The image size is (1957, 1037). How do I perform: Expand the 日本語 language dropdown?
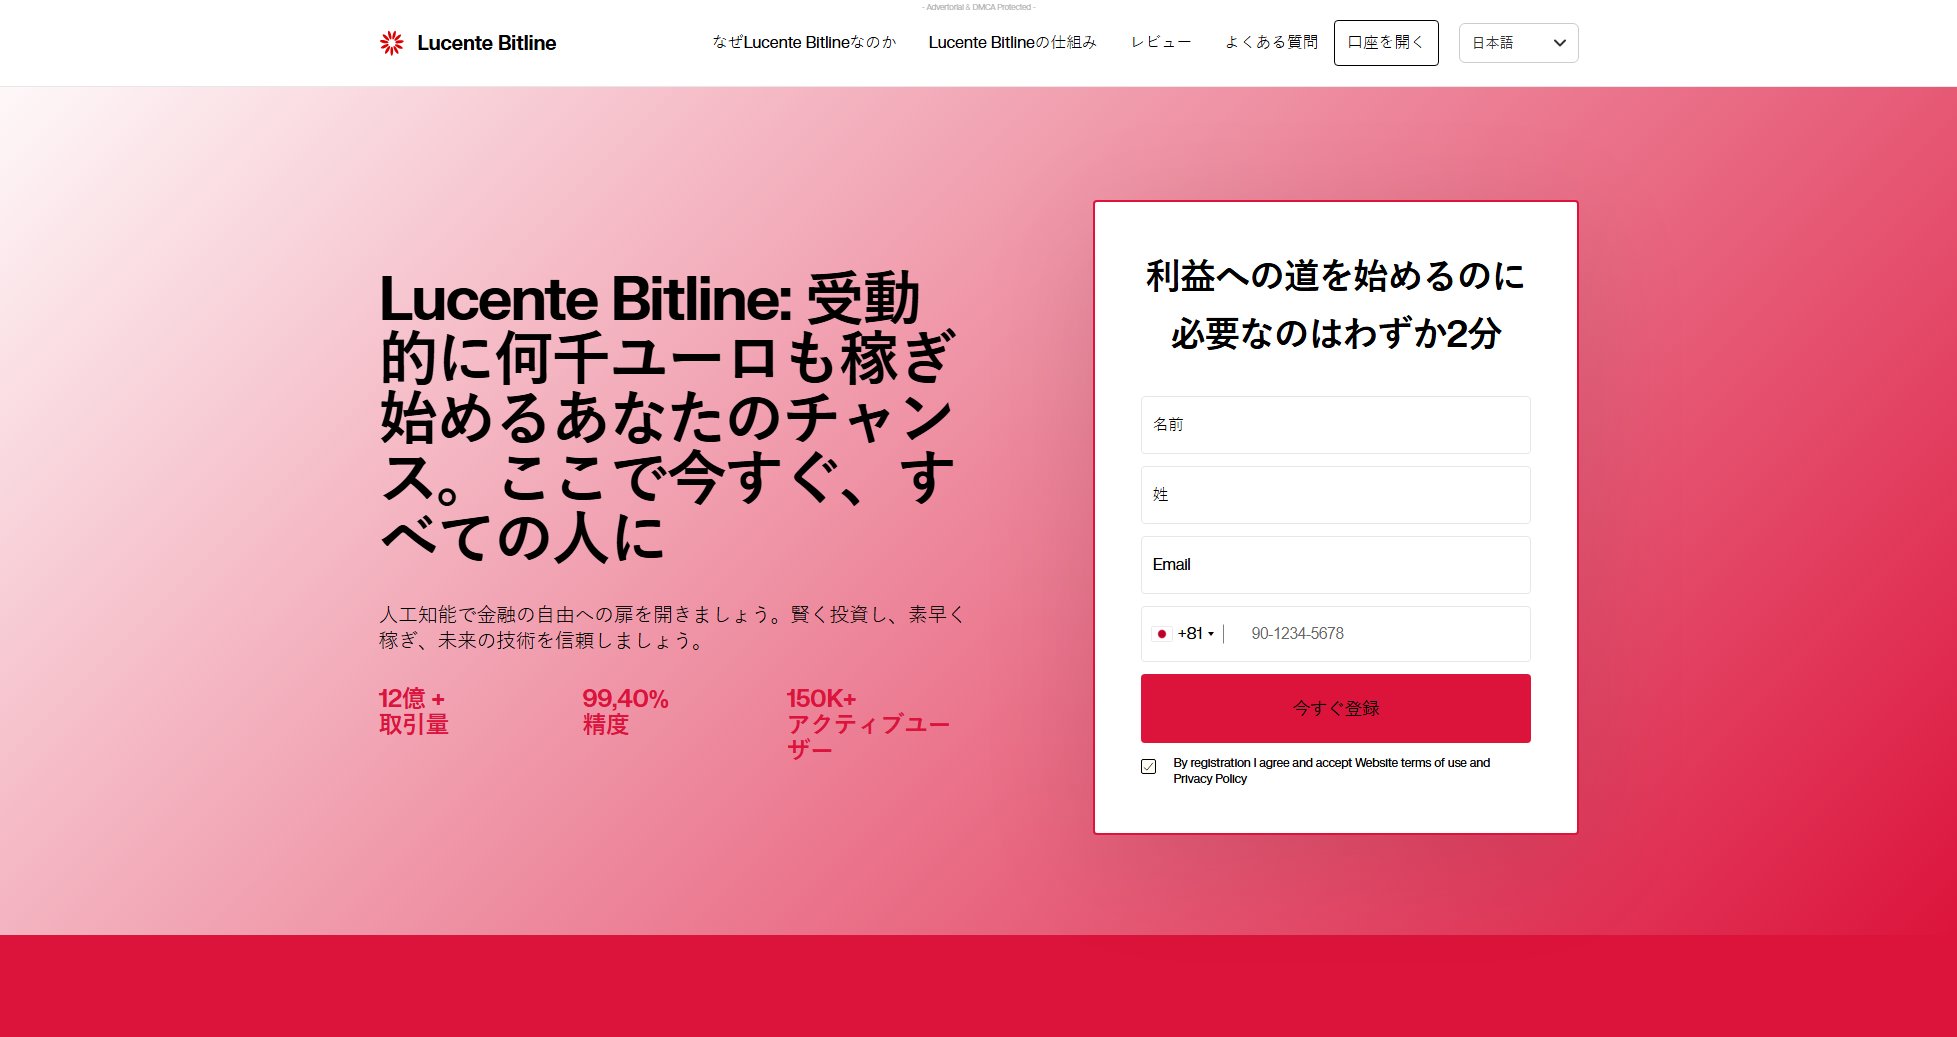pyautogui.click(x=1518, y=43)
